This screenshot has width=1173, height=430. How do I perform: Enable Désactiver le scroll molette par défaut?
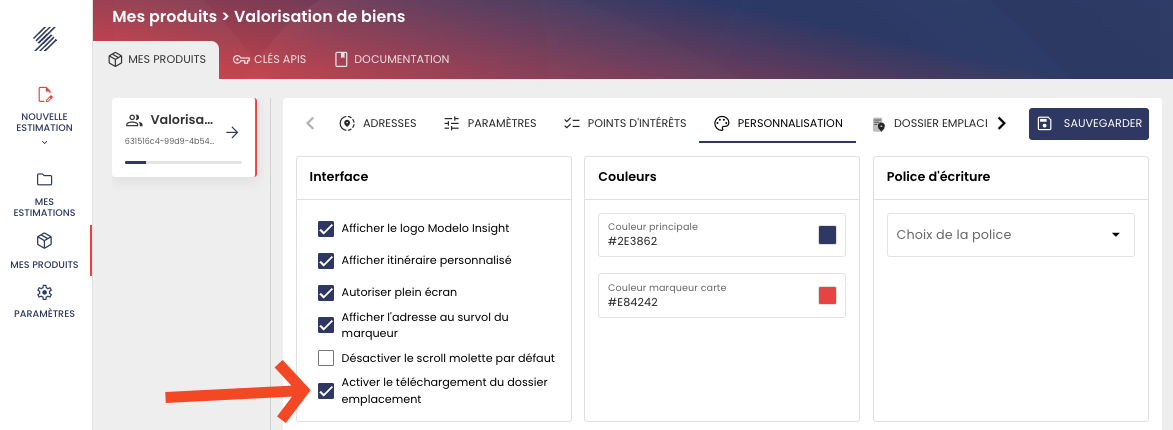tap(325, 358)
